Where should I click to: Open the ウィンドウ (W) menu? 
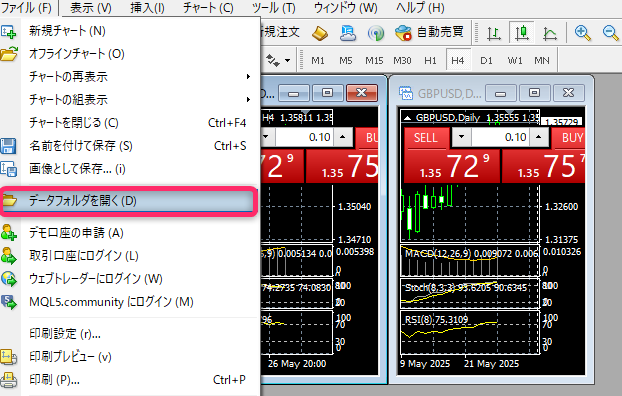[346, 8]
